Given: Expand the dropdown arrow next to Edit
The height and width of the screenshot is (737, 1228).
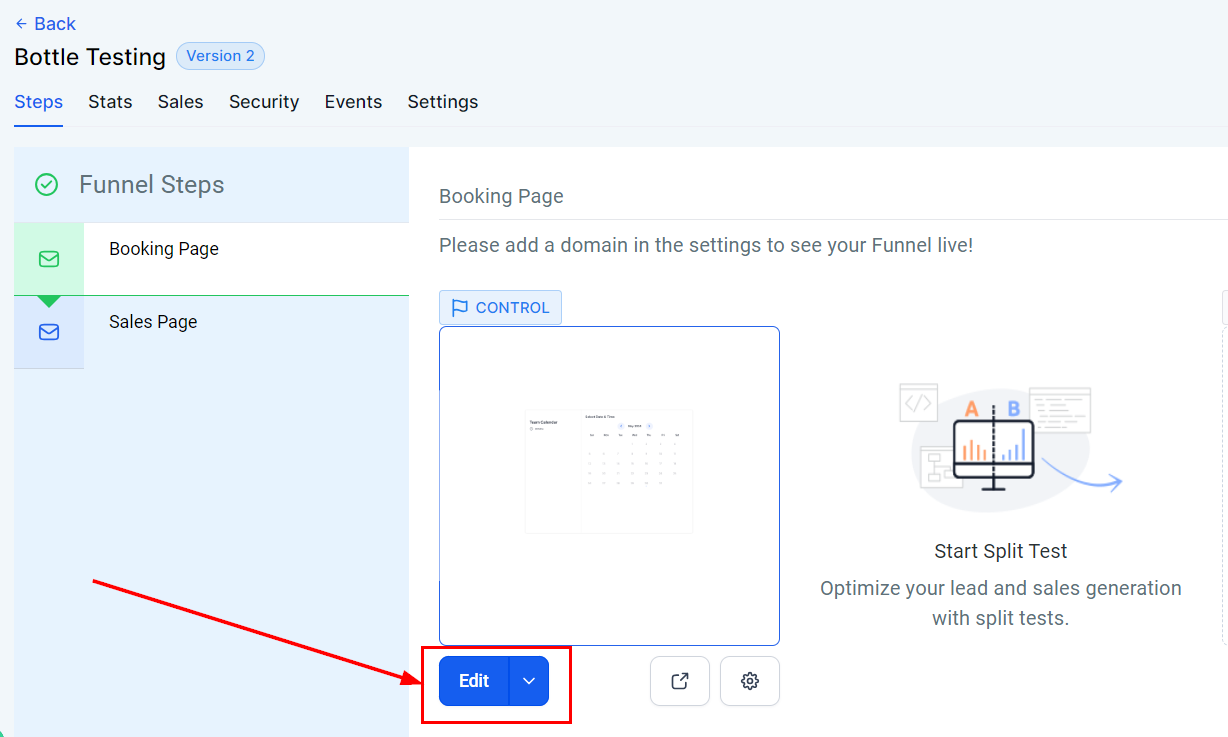Looking at the screenshot, I should coord(529,681).
